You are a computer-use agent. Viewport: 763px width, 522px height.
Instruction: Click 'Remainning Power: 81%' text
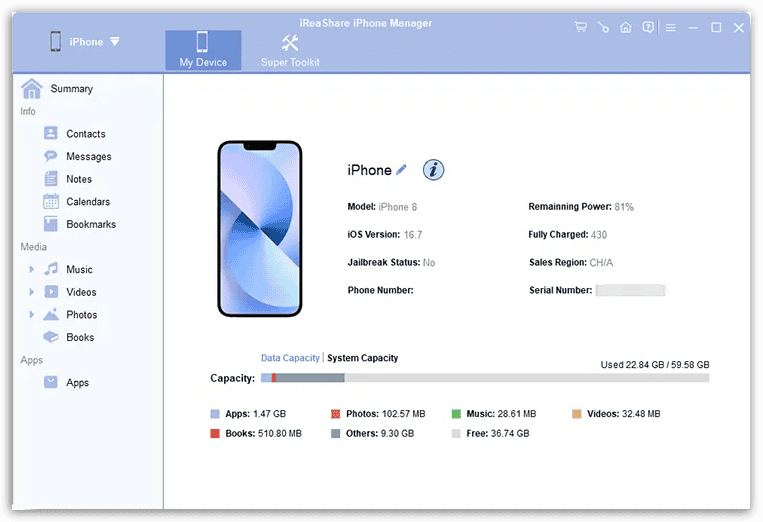(581, 207)
